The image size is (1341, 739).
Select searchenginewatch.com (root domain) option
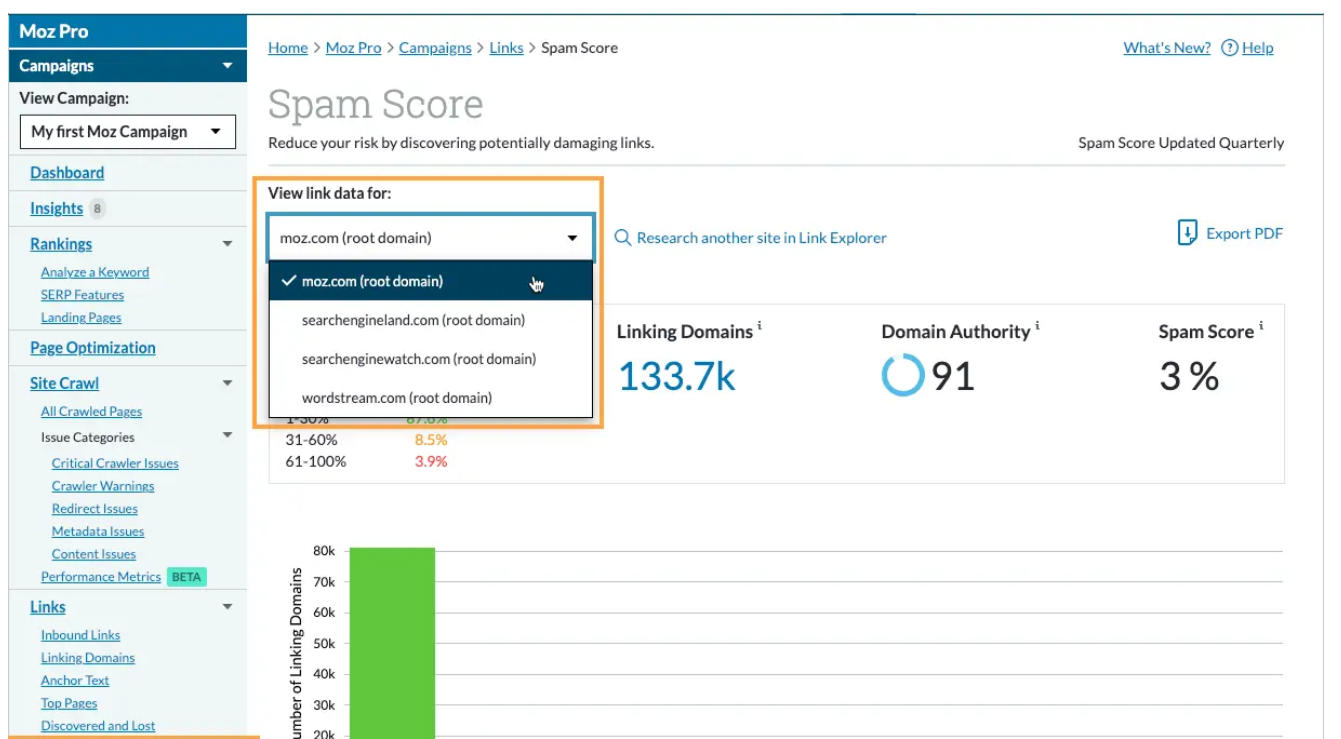431,359
